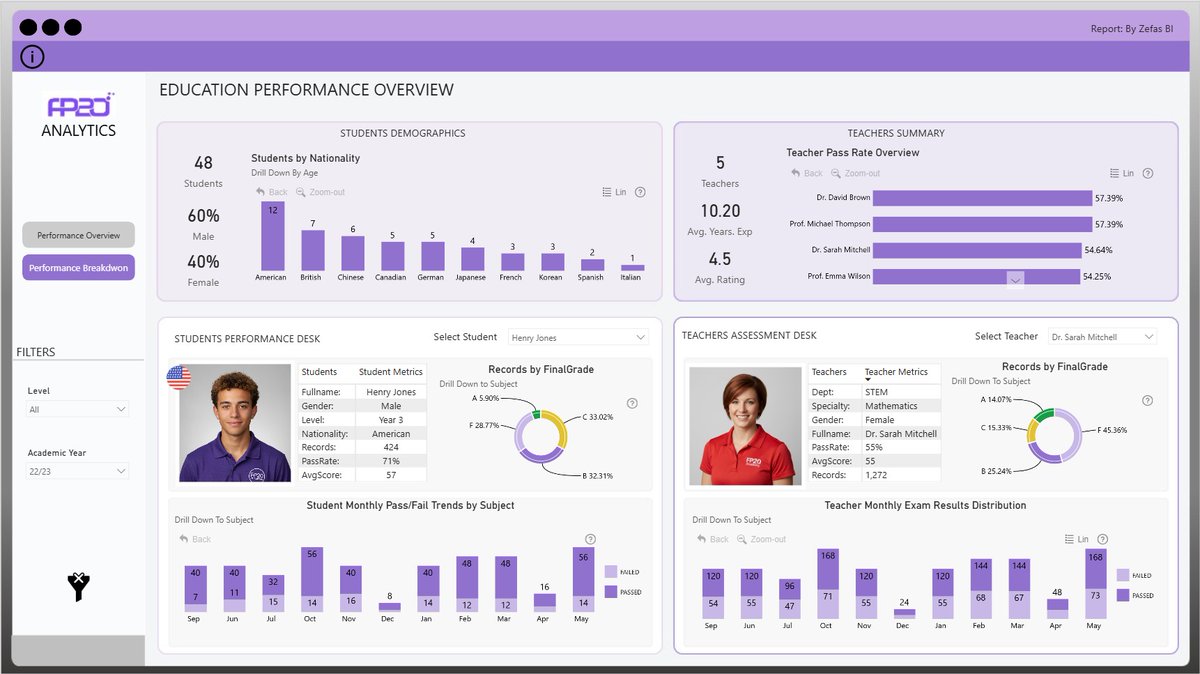Open the Academic Year filter showing 22/23
Viewport: 1200px width, 674px height.
click(x=78, y=470)
